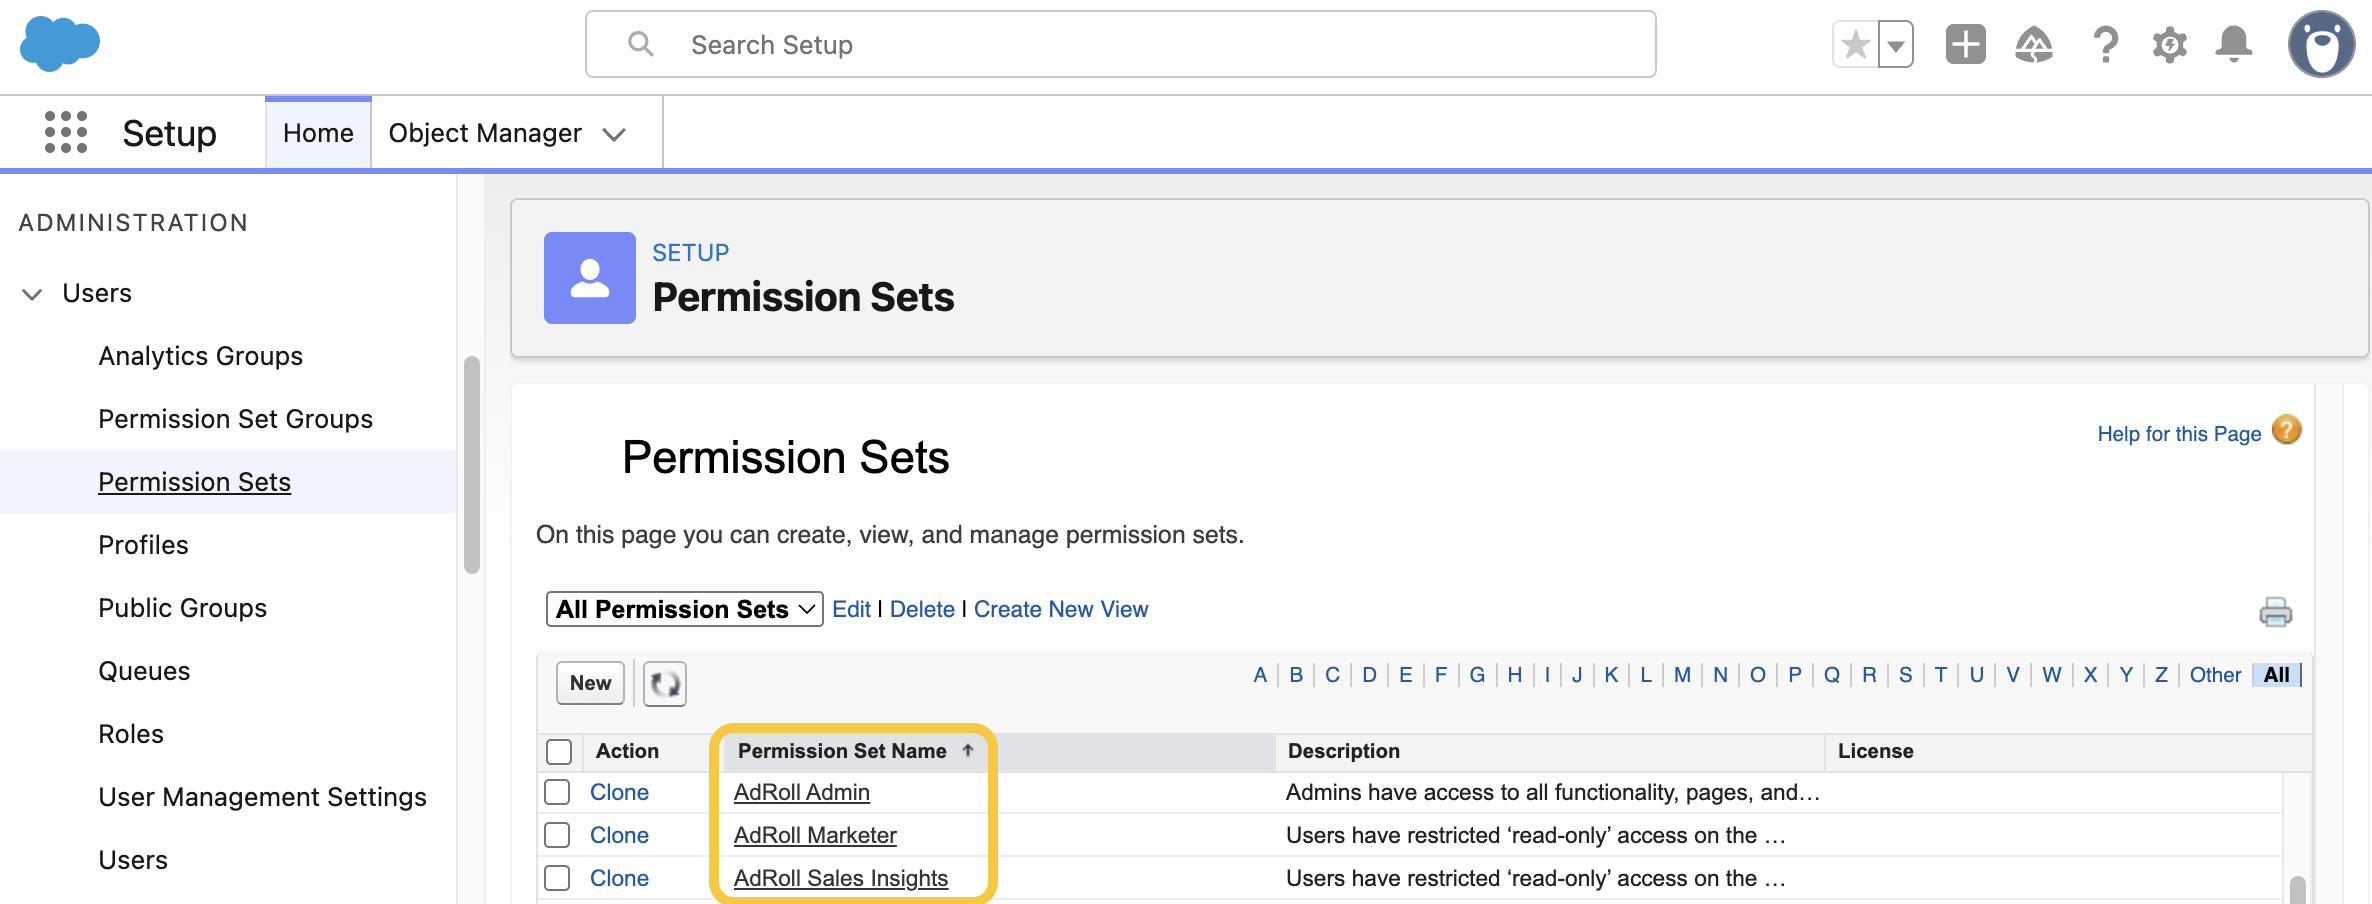
Task: Select the AdRoll Admin row checkbox
Action: [x=557, y=792]
